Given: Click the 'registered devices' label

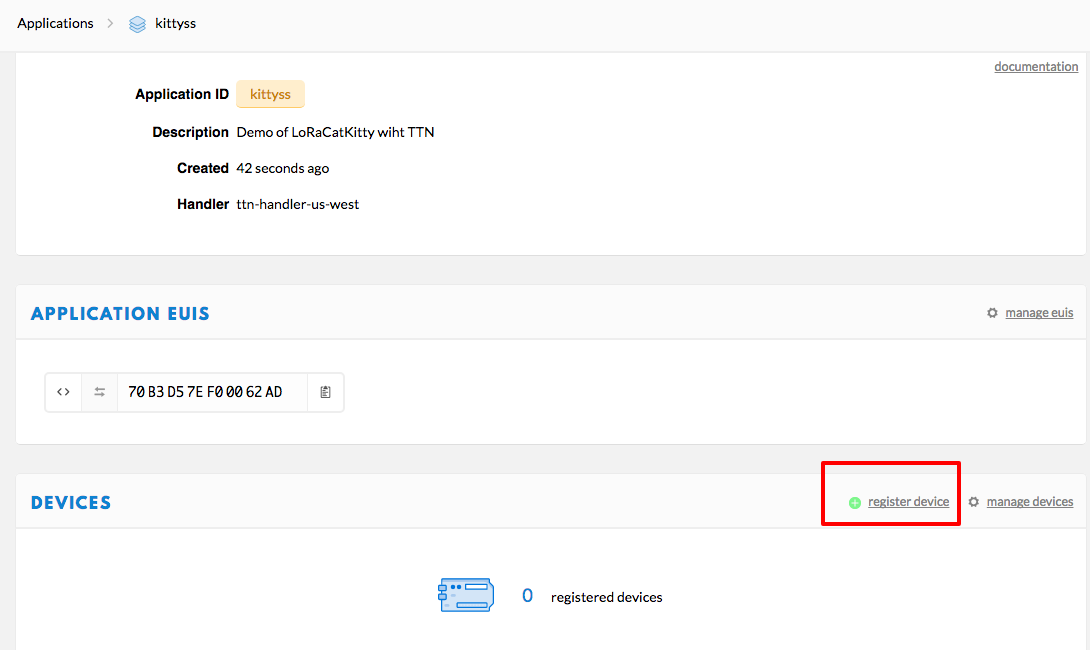Looking at the screenshot, I should (606, 597).
